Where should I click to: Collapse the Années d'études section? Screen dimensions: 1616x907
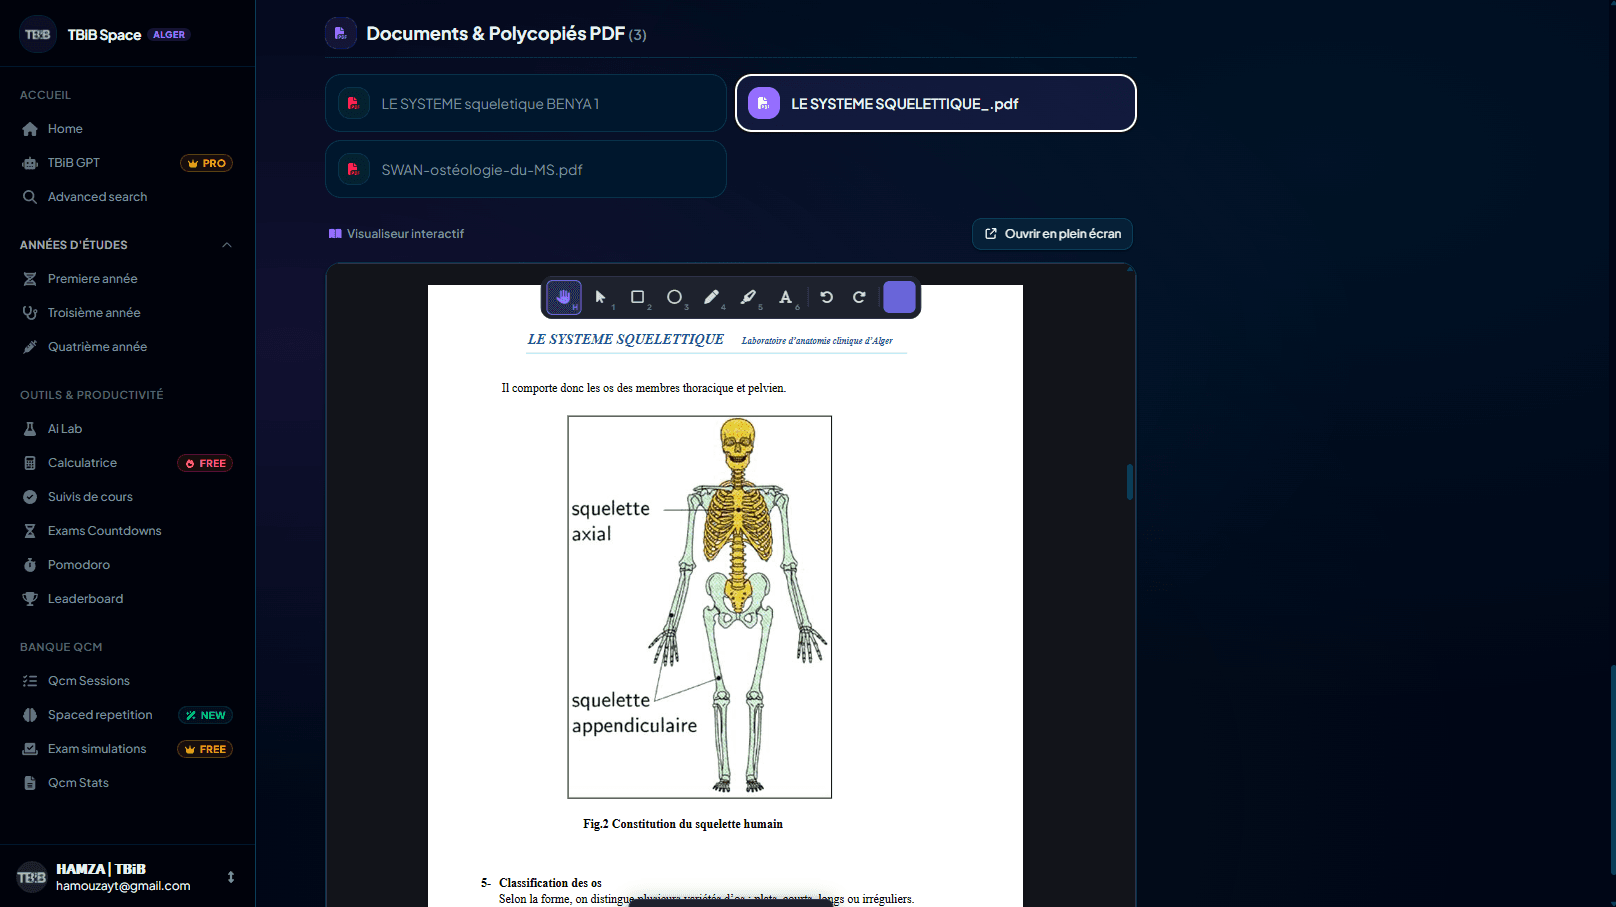click(x=227, y=245)
